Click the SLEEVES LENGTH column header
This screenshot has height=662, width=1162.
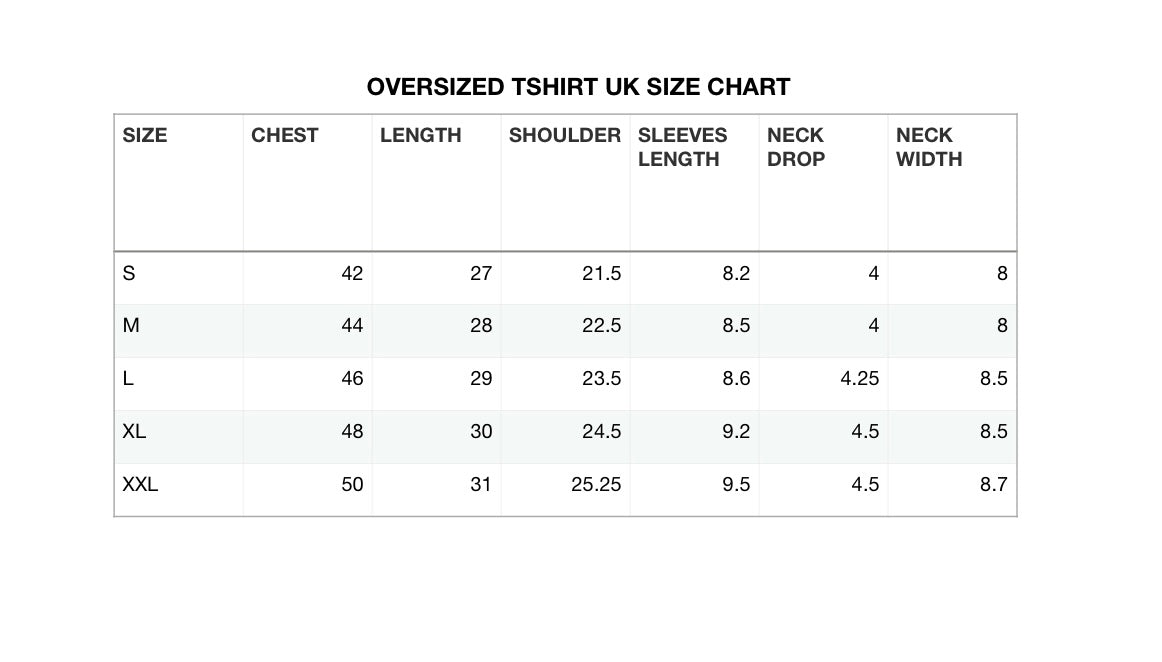[x=683, y=147]
